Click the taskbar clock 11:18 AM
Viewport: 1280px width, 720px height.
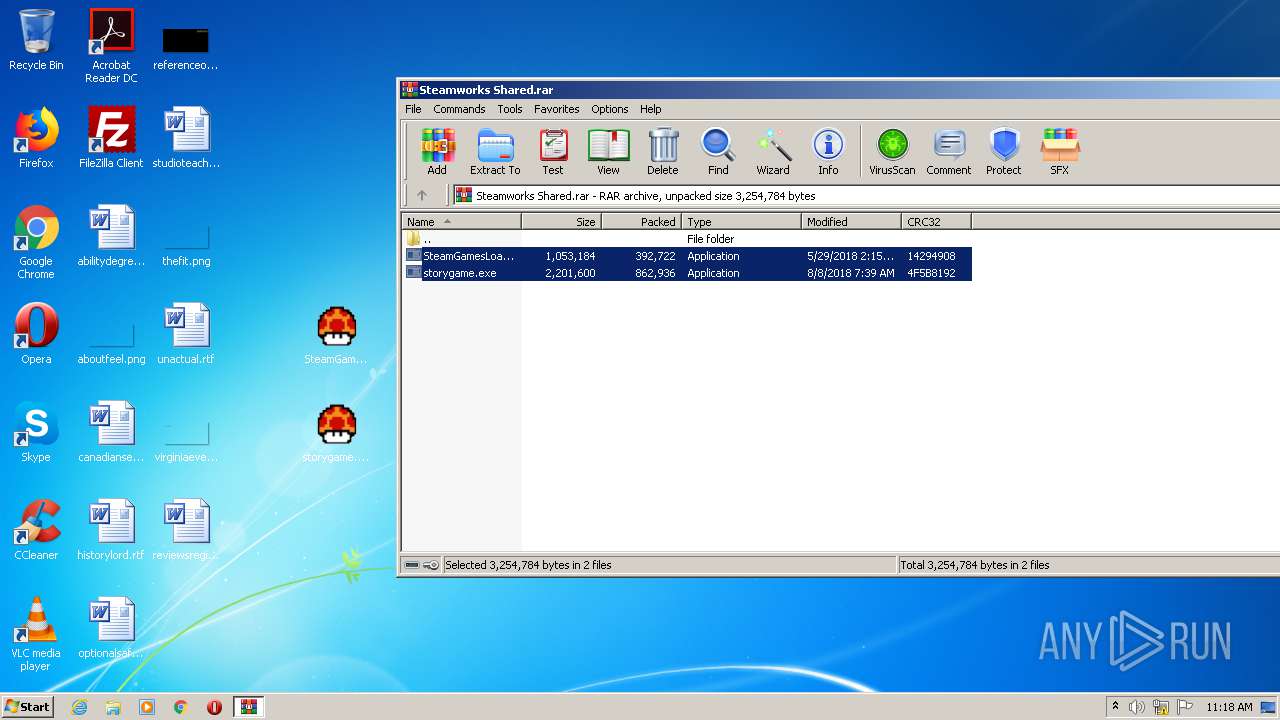tap(1229, 707)
